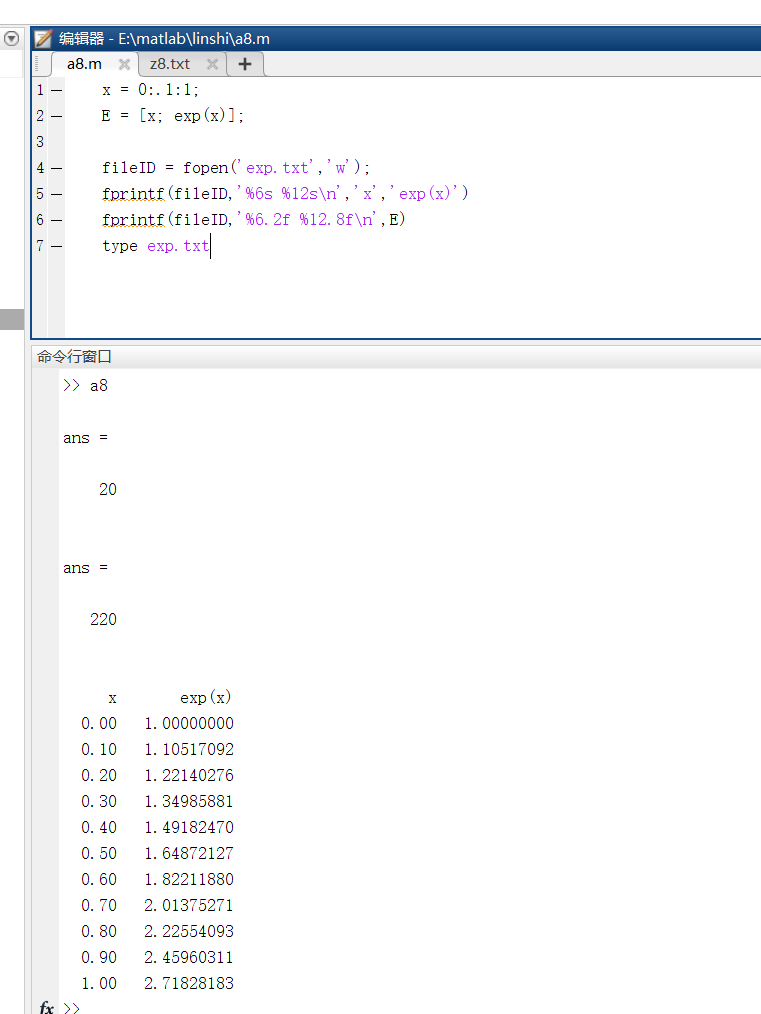Close the a8.m tab
This screenshot has height=1014, width=761.
(x=124, y=64)
